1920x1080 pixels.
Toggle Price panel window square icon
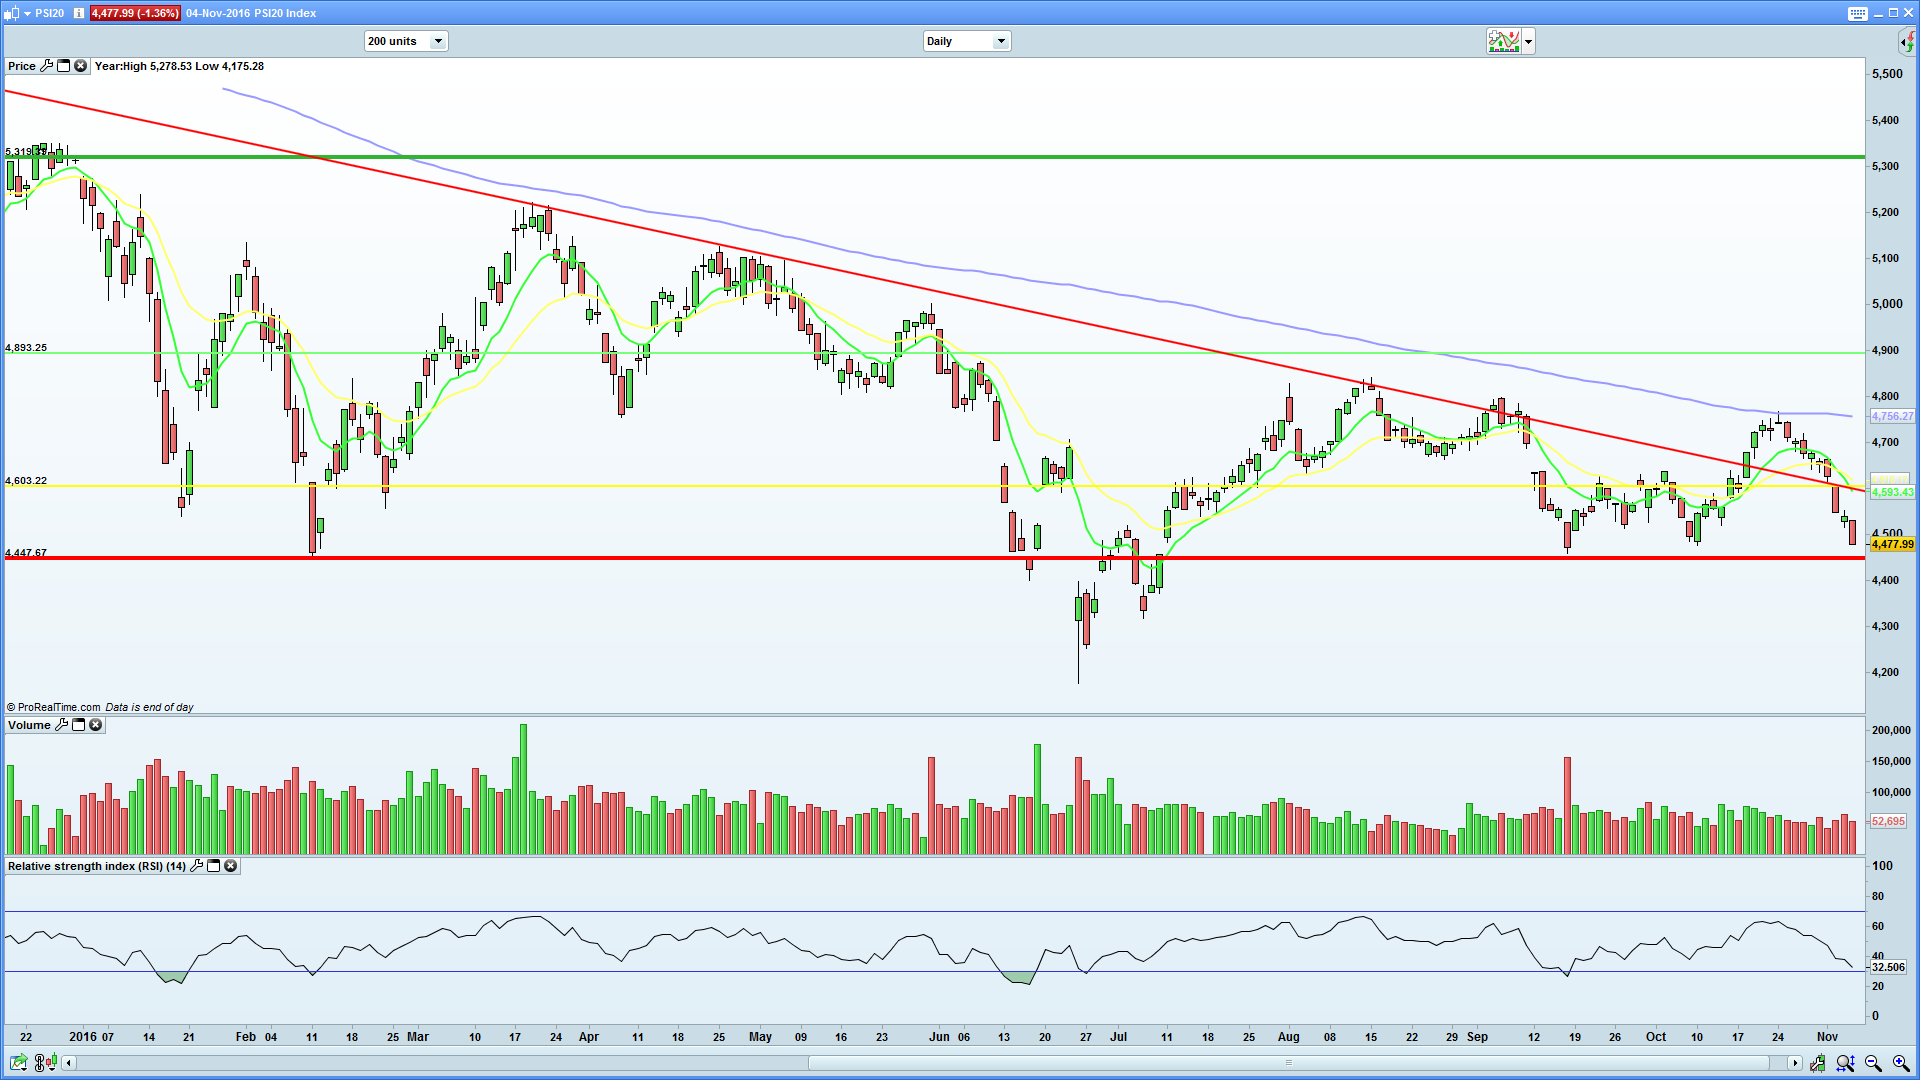pyautogui.click(x=63, y=66)
